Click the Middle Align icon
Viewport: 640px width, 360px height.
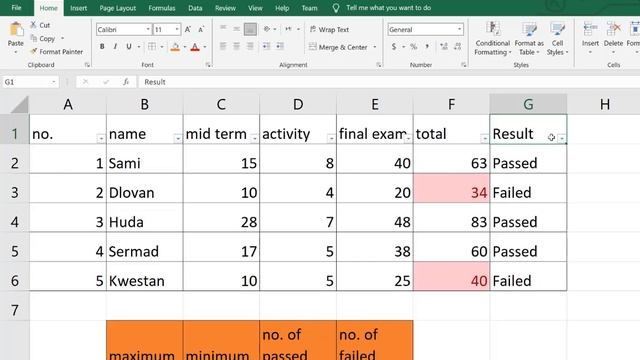pyautogui.click(x=237, y=29)
